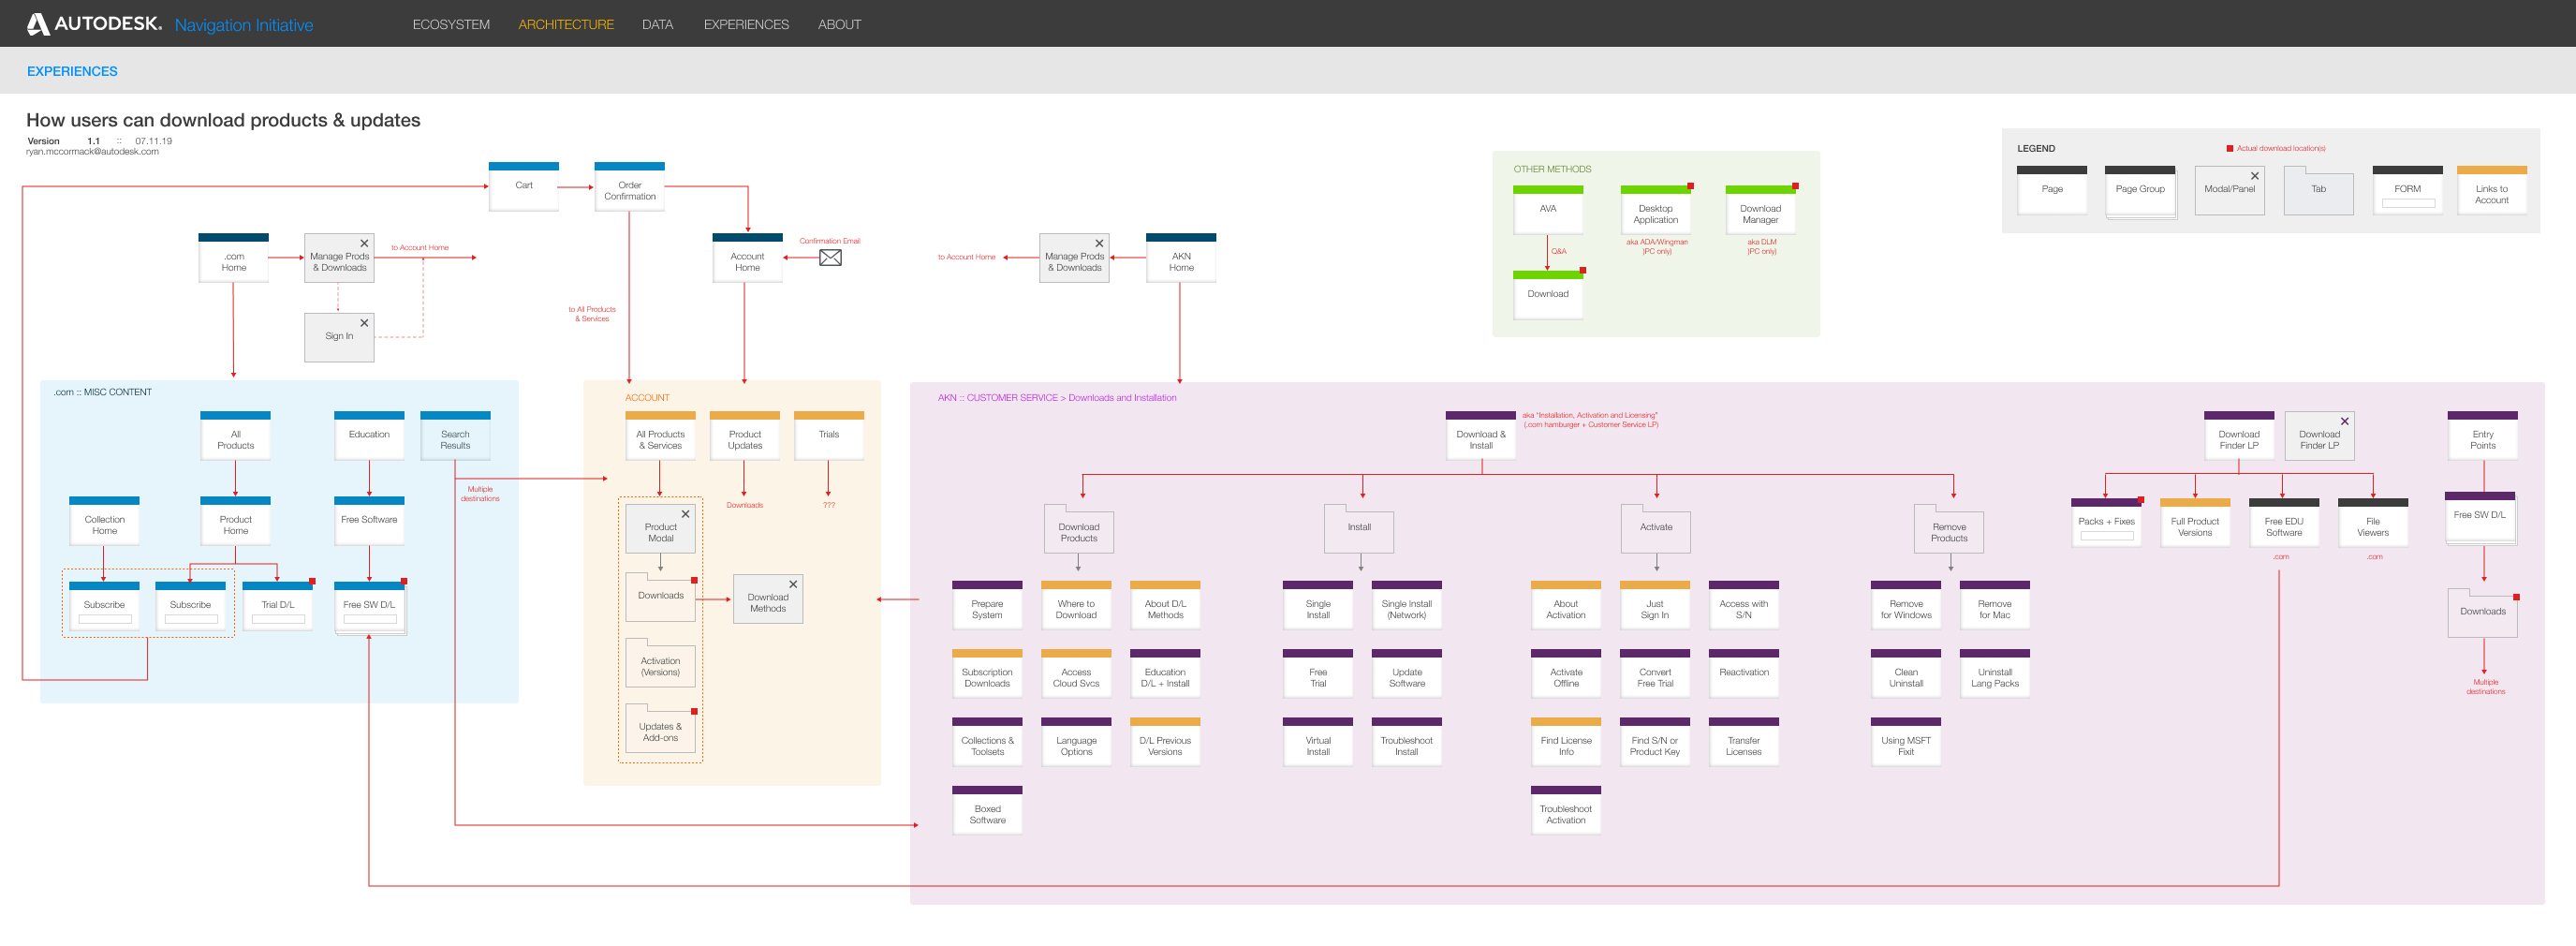Click the Navigation Initiative title link
Screen dimensions: 2576x946
pyautogui.click(x=243, y=25)
